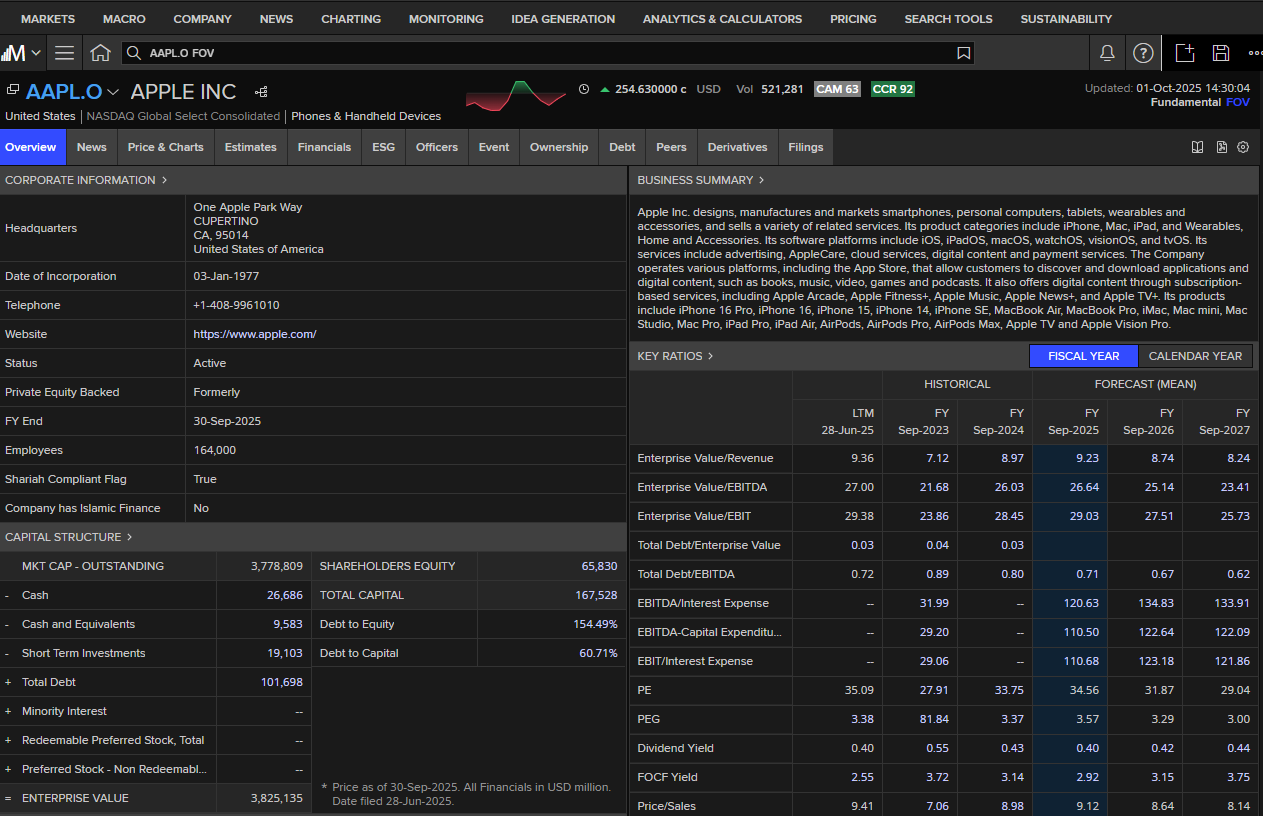Image resolution: width=1263 pixels, height=816 pixels.
Task: Select the Fiscal Year toggle
Action: pyautogui.click(x=1083, y=356)
